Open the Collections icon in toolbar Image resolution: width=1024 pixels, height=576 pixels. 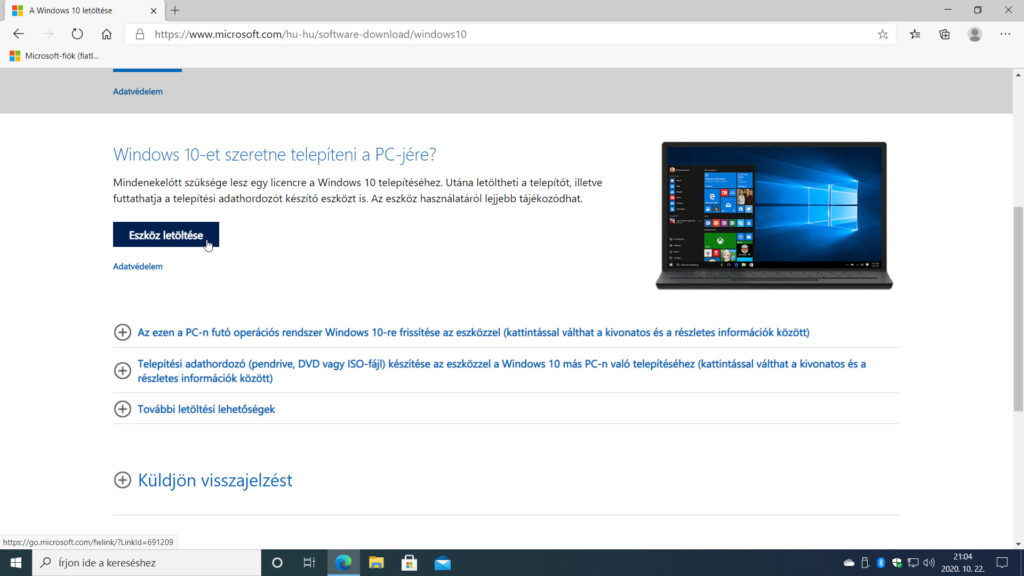[x=944, y=34]
